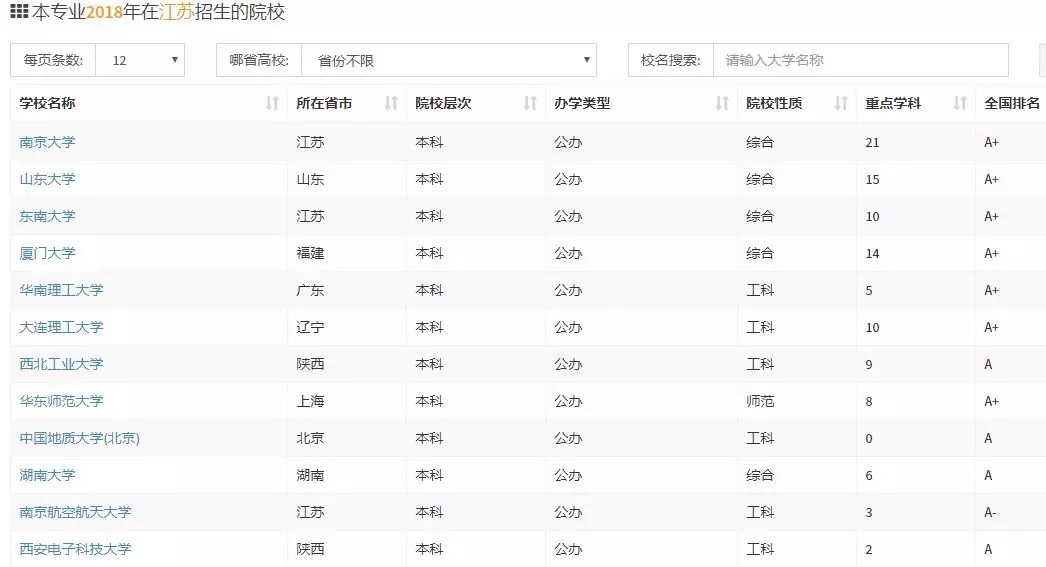Select 湖南 province cell in 湖南大学 row
The height and width of the screenshot is (567, 1046).
point(310,475)
